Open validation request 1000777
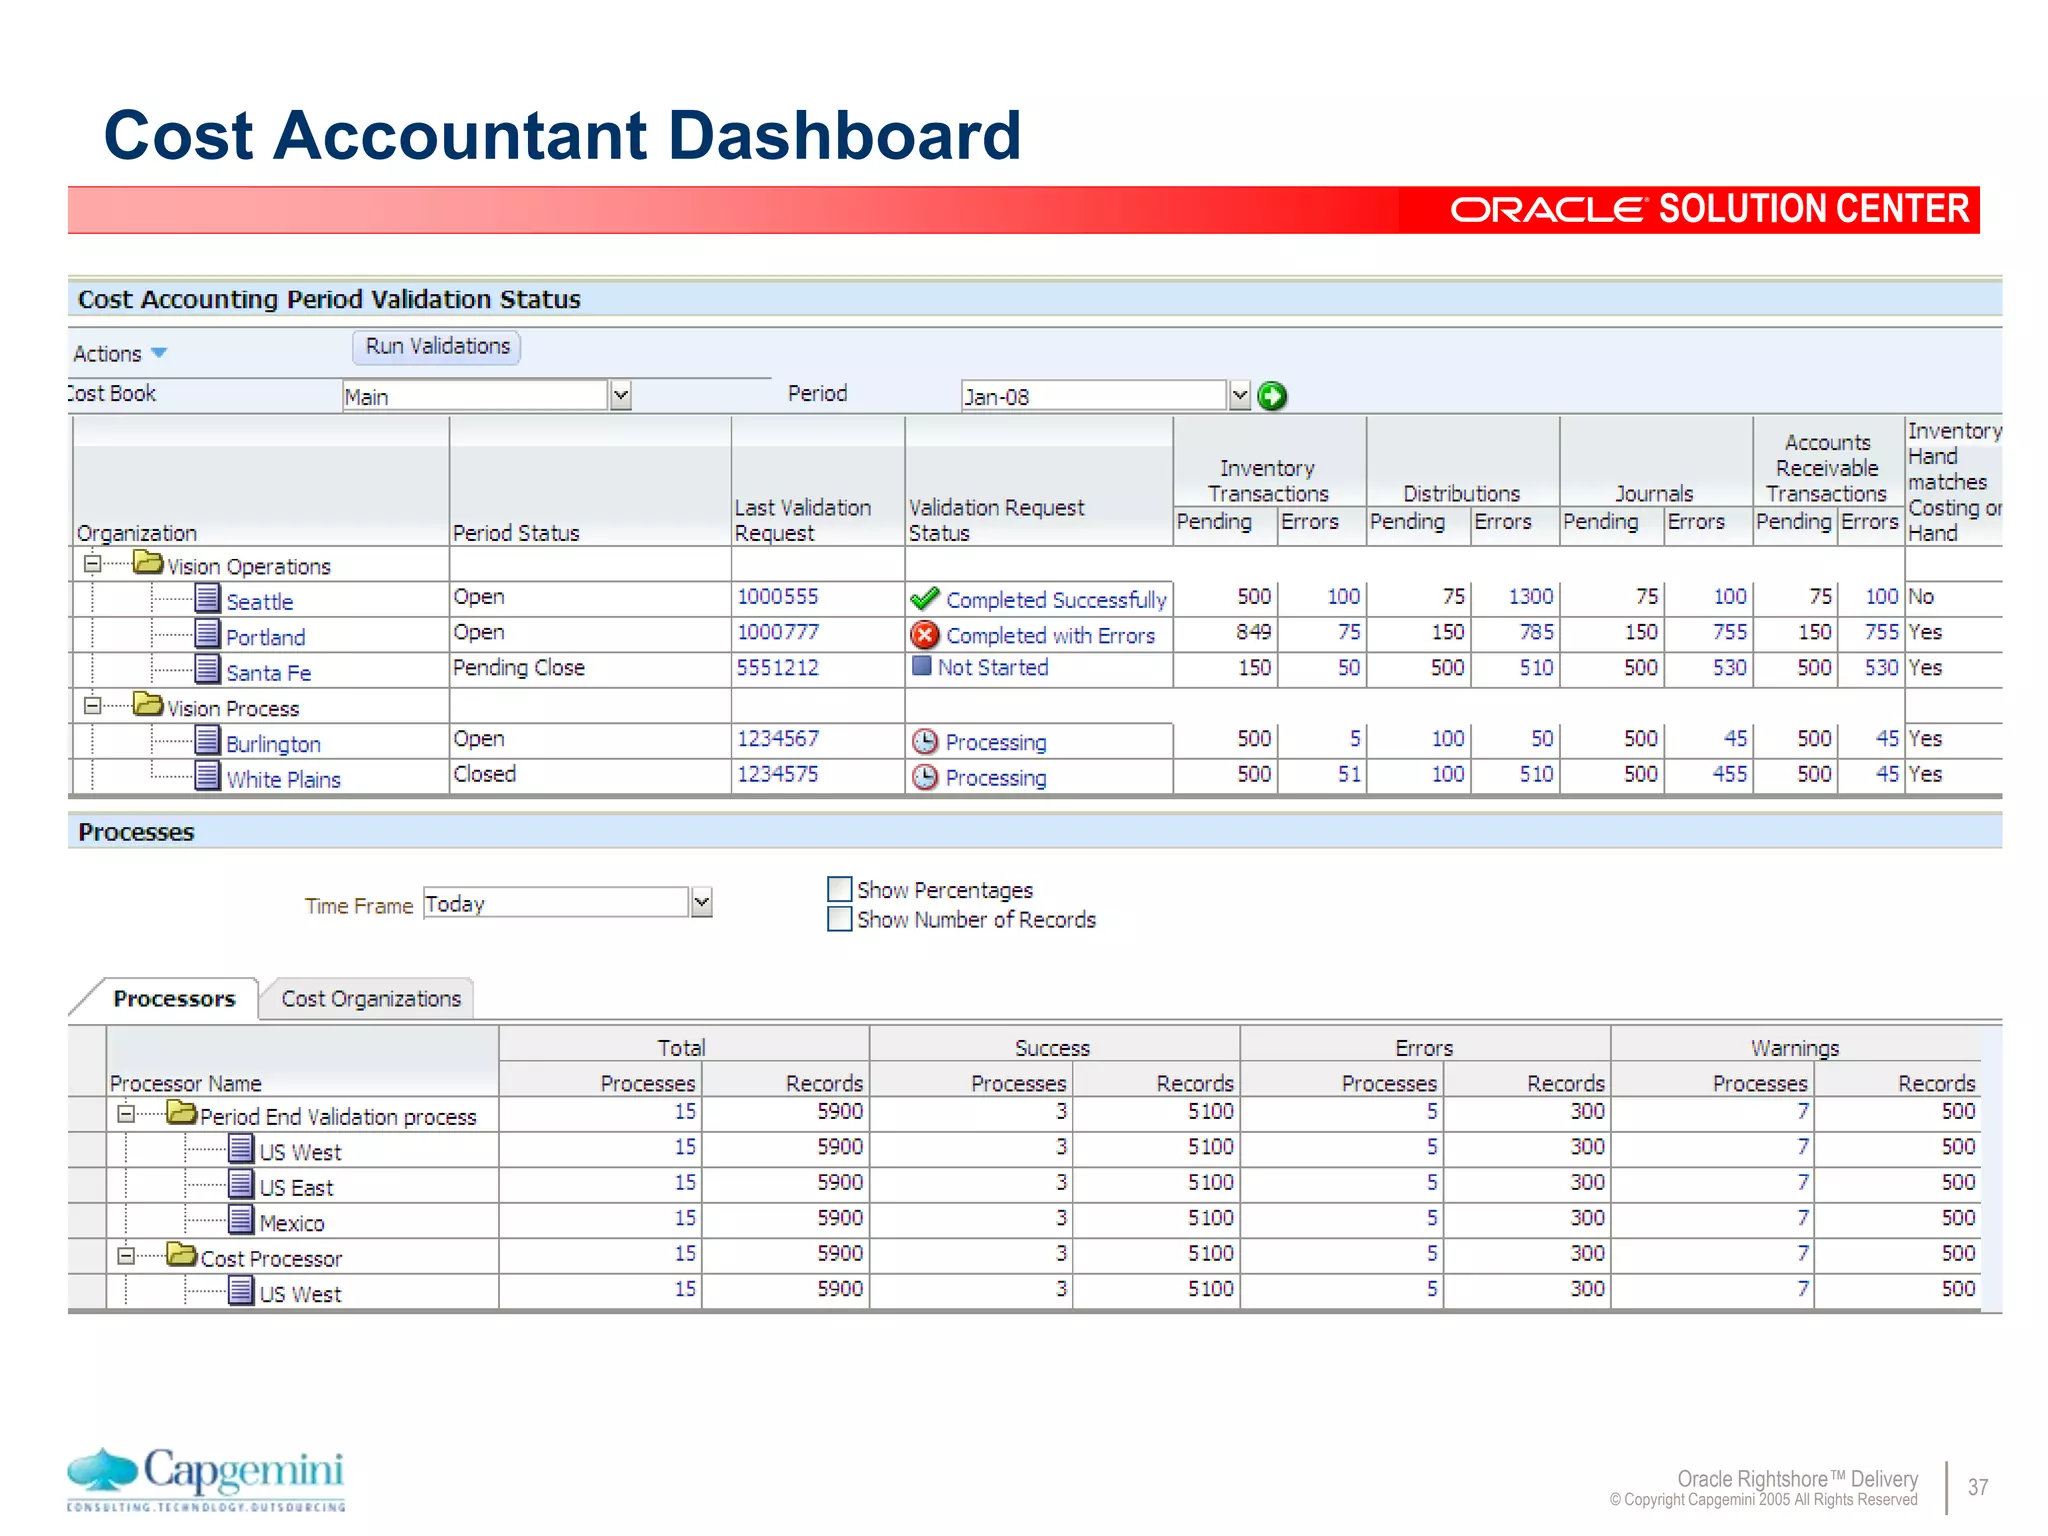 point(777,632)
